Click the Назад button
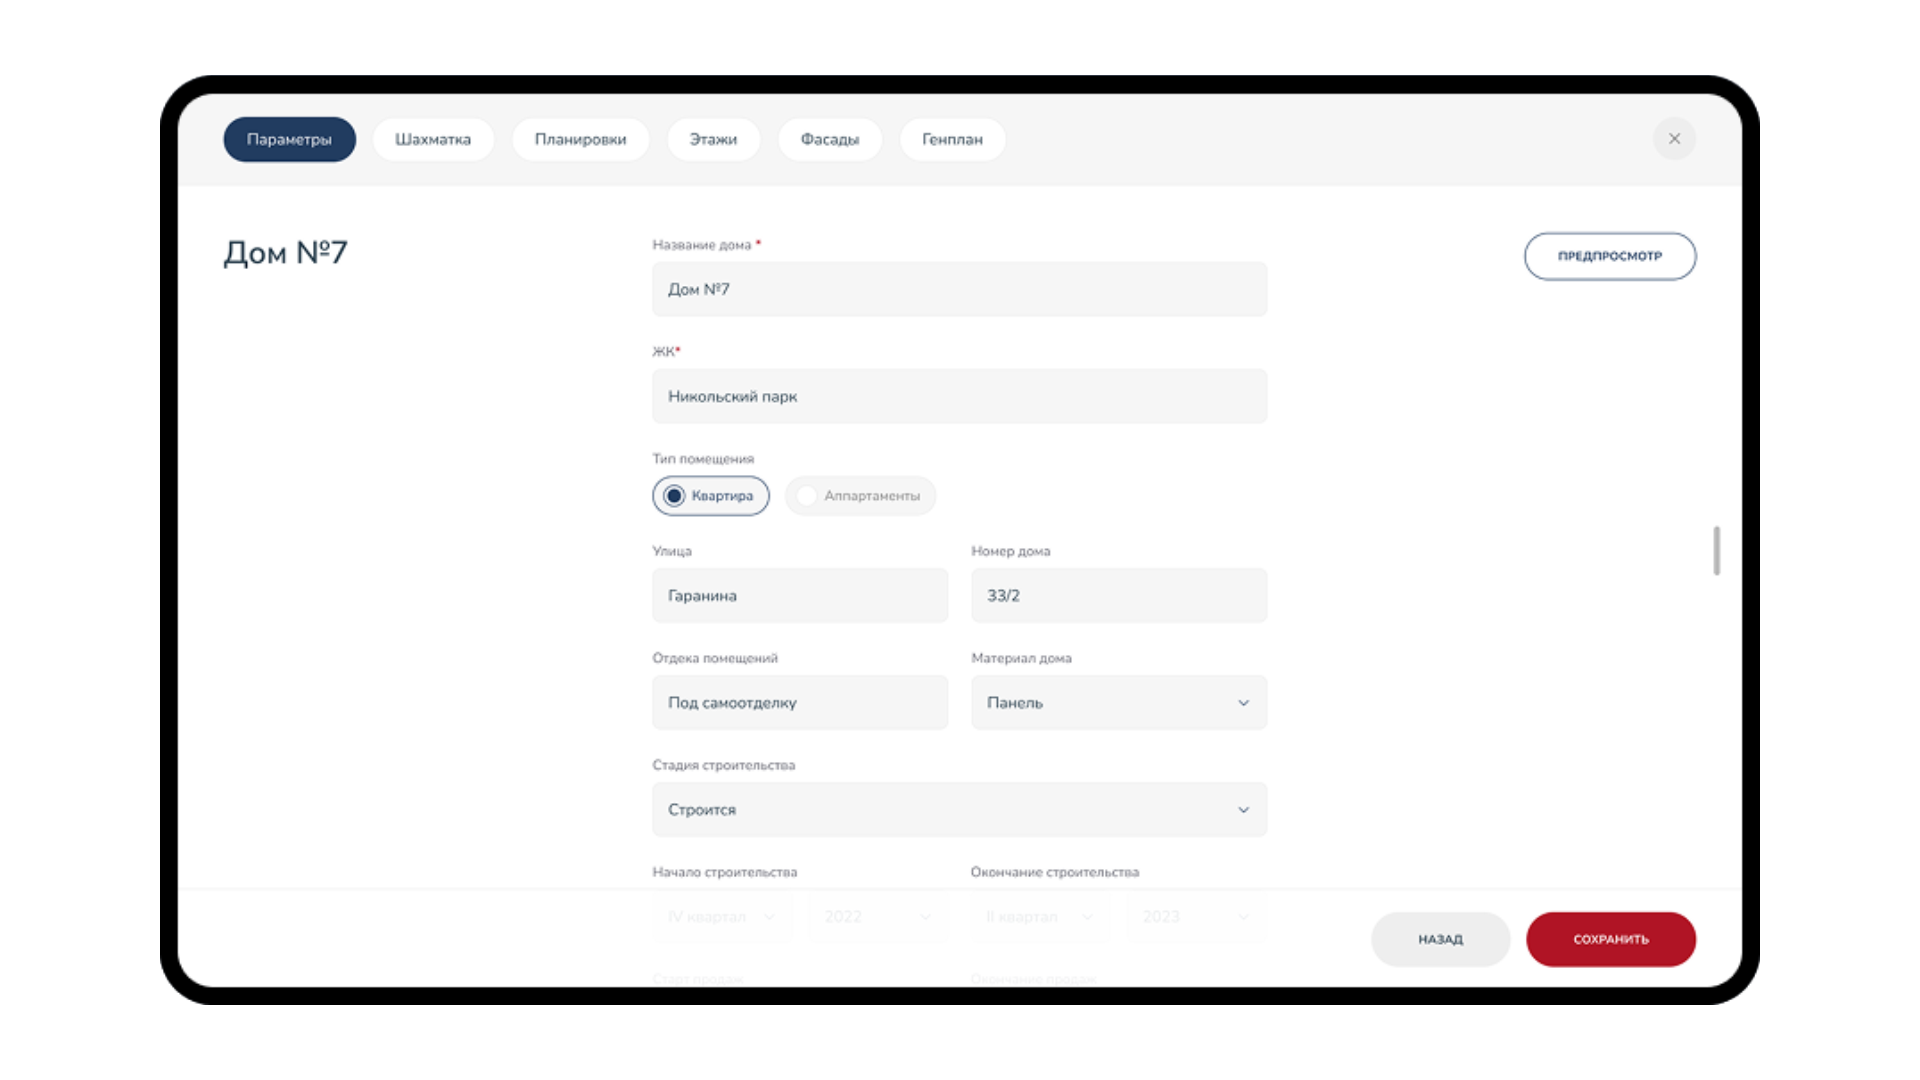This screenshot has width=1920, height=1080. [x=1440, y=939]
